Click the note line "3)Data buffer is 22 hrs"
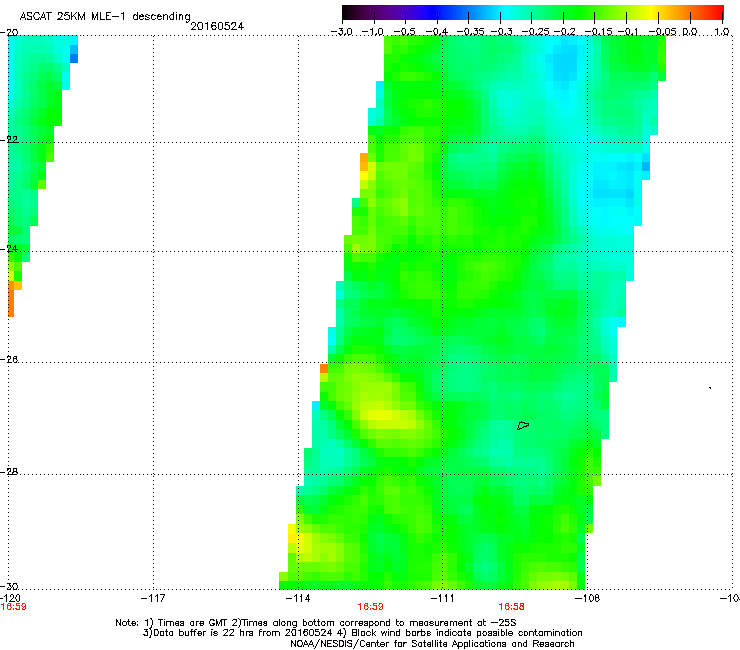The width and height of the screenshot is (740, 650). [x=362, y=633]
